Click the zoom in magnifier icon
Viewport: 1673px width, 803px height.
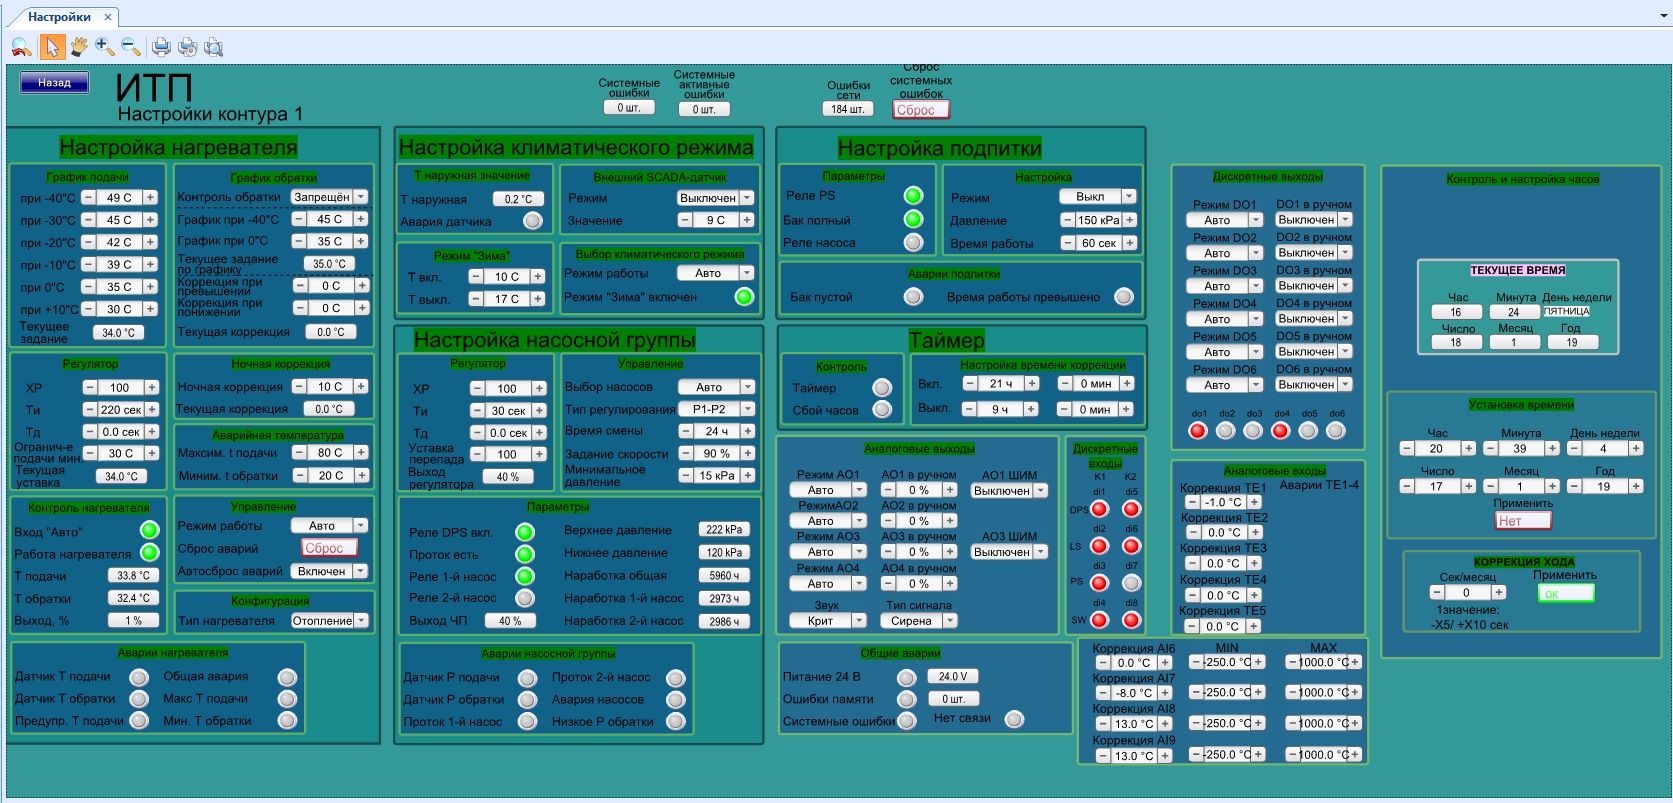pos(104,47)
